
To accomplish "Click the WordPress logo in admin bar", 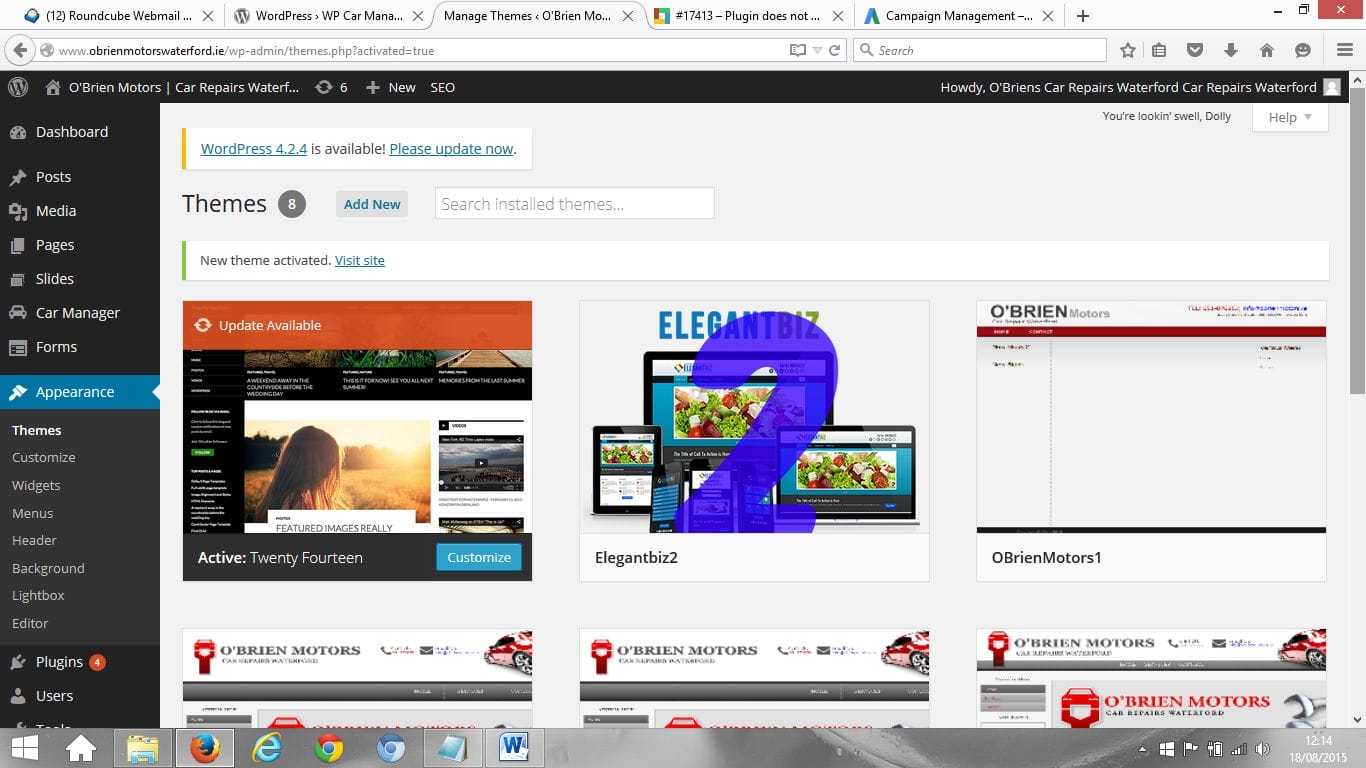I will [18, 87].
